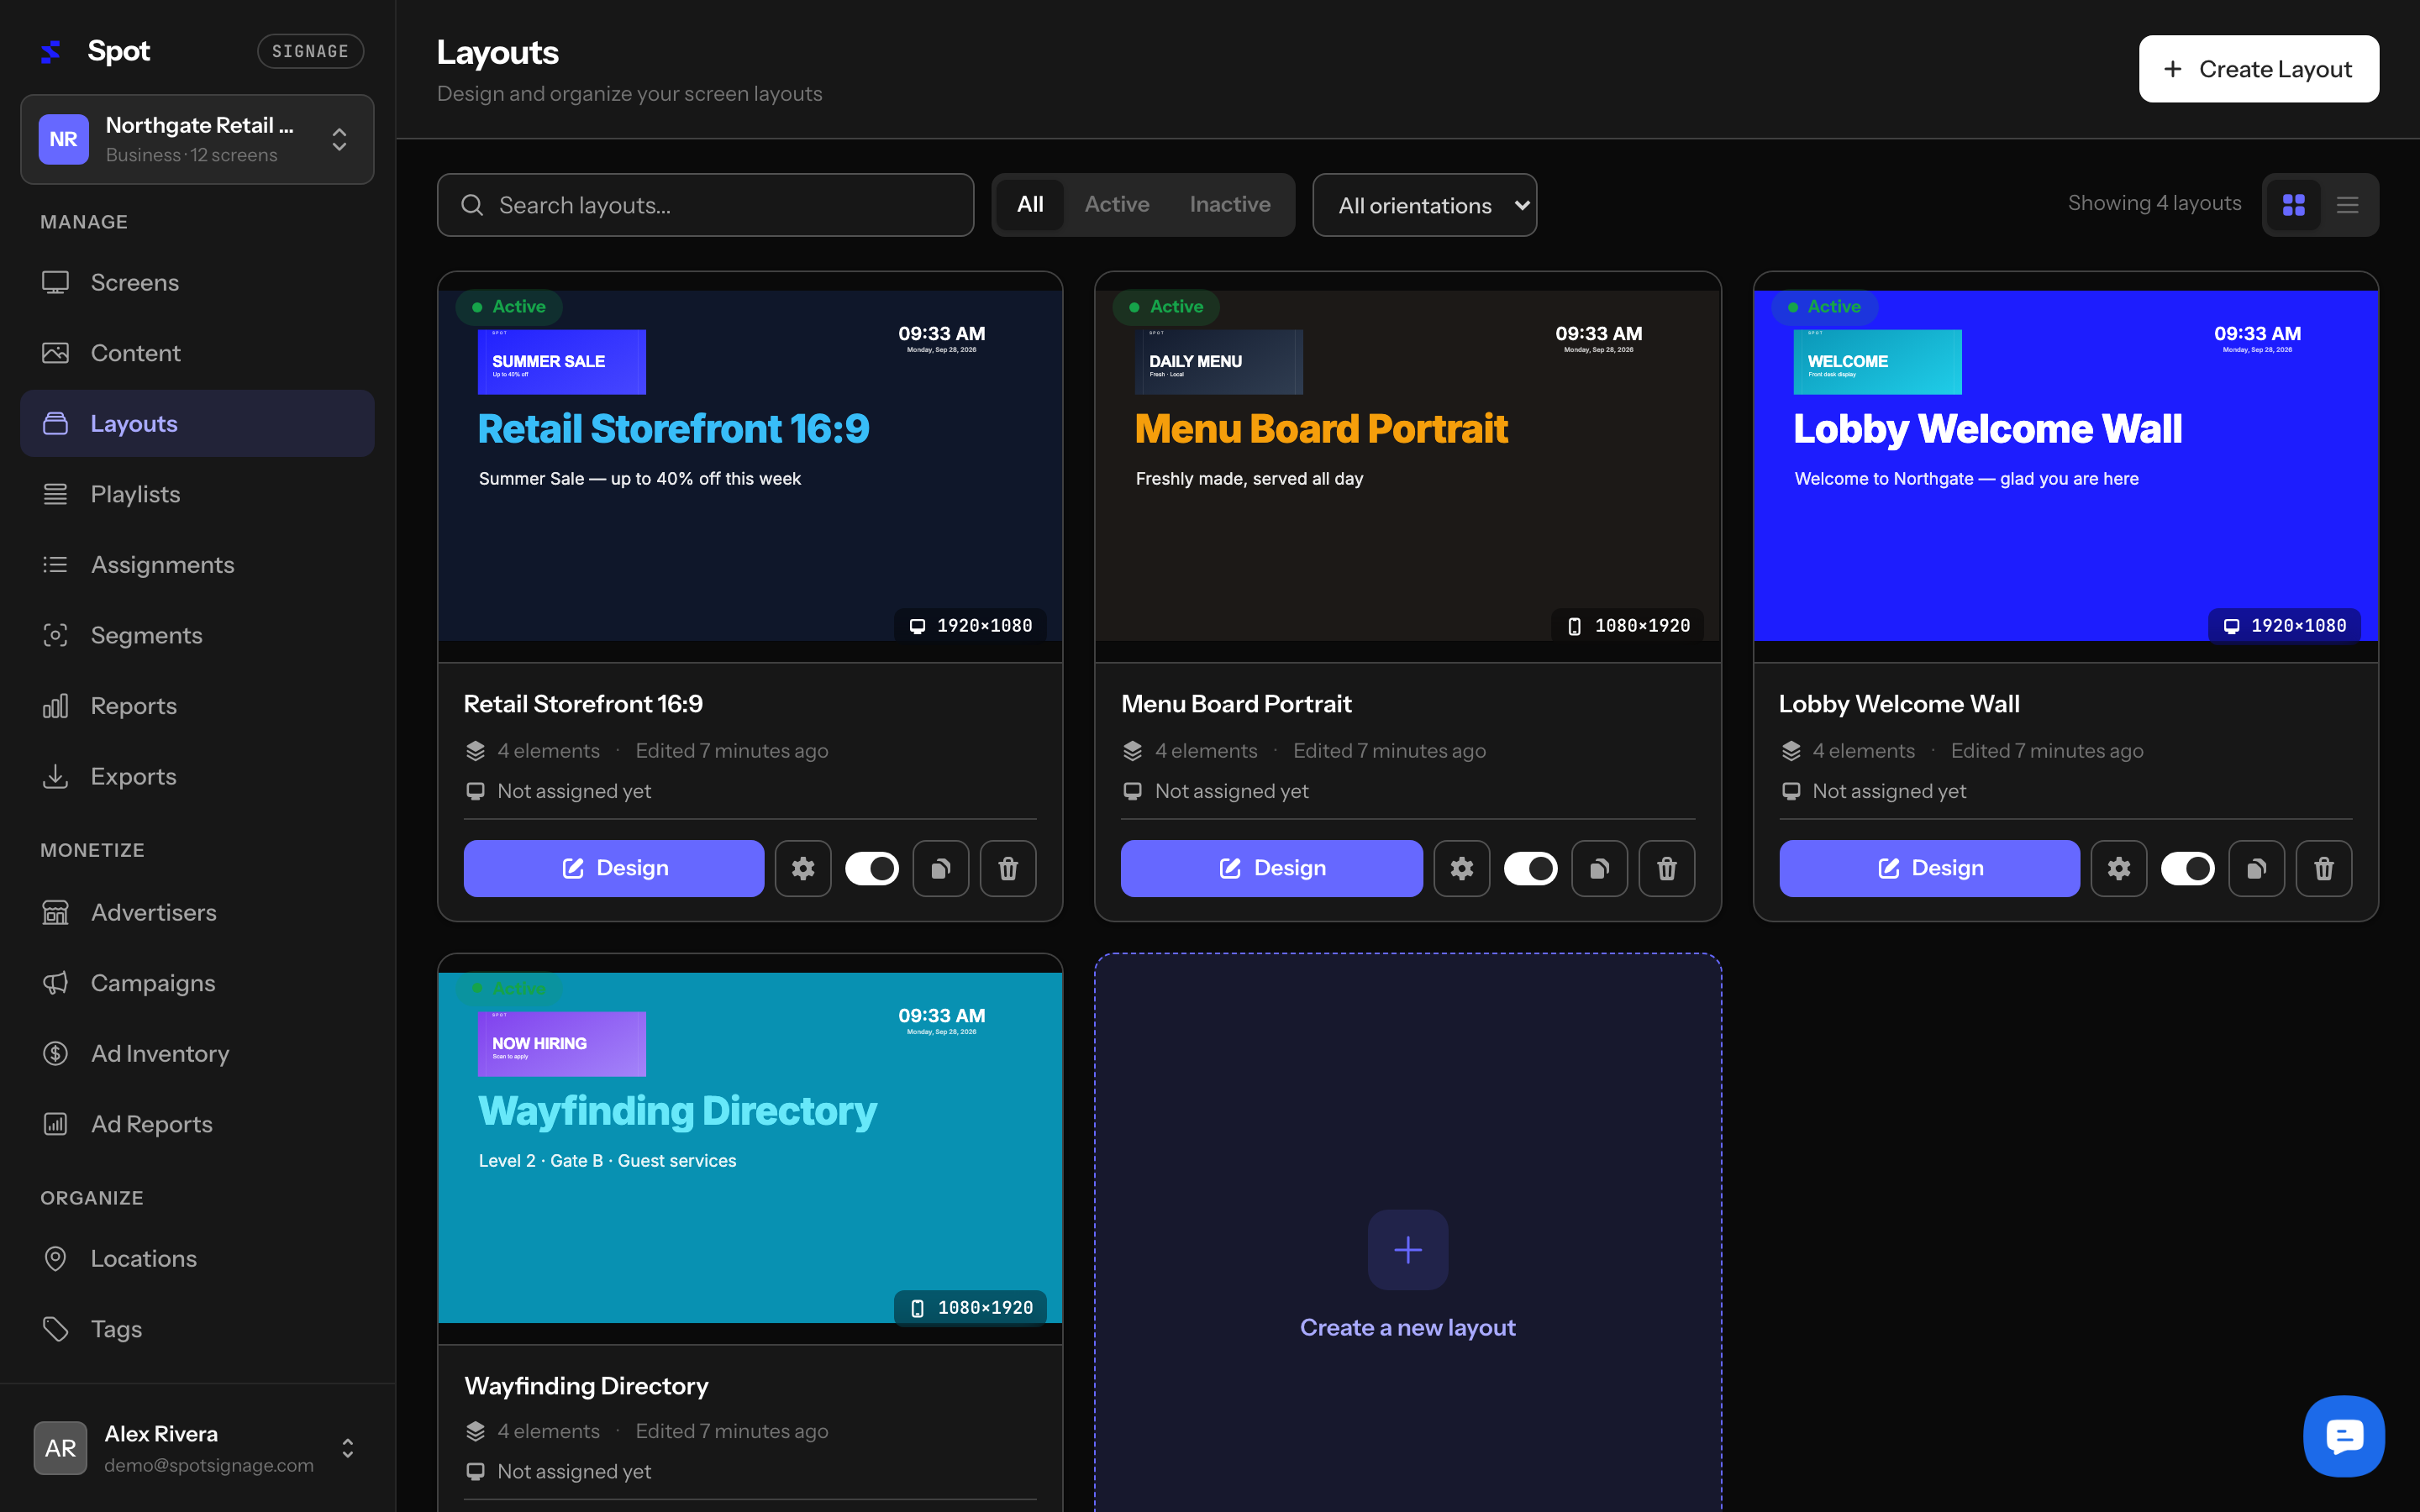Filter layouts by the Inactive tab
The image size is (2420, 1512).
click(x=1230, y=204)
